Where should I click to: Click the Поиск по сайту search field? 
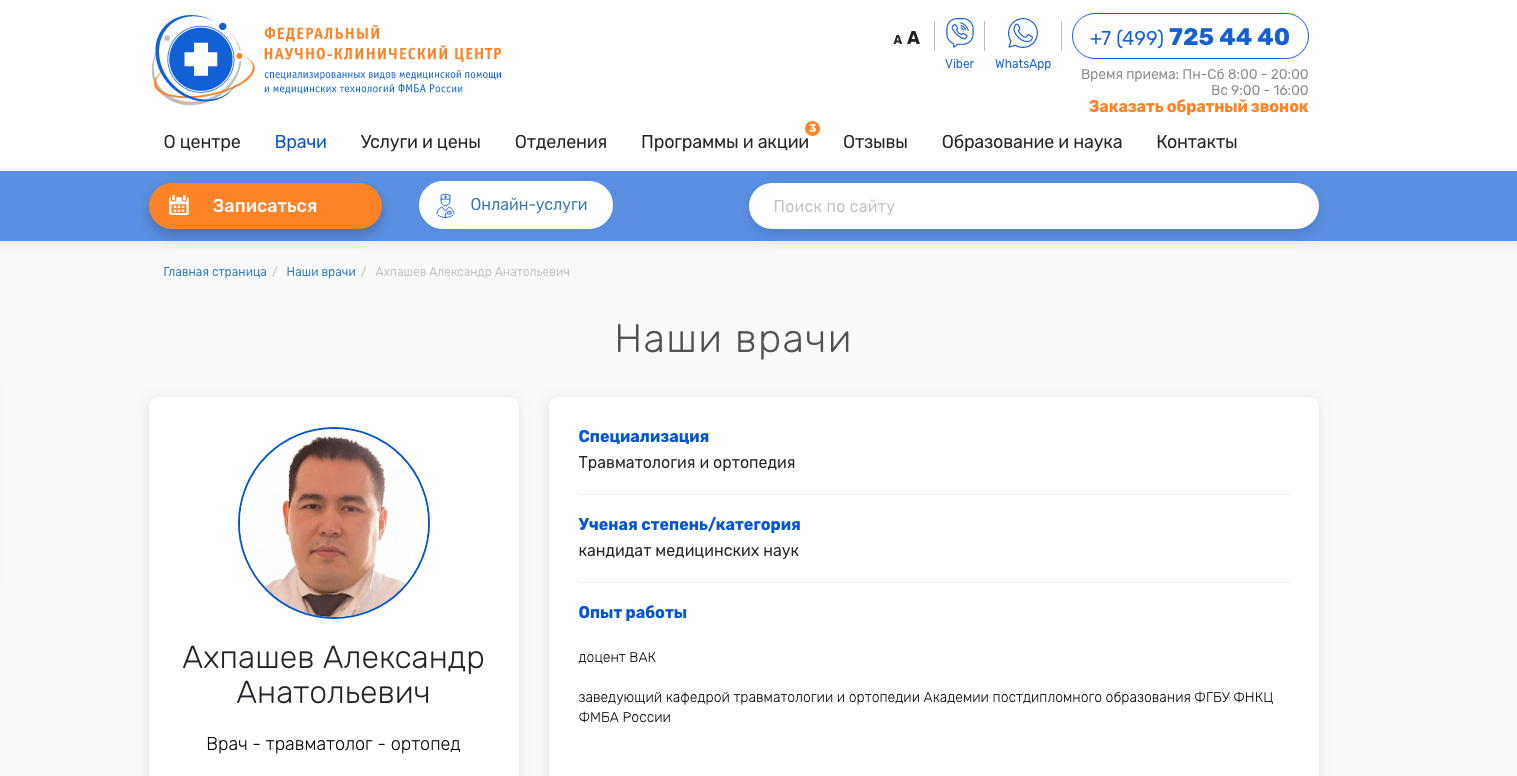(1034, 206)
